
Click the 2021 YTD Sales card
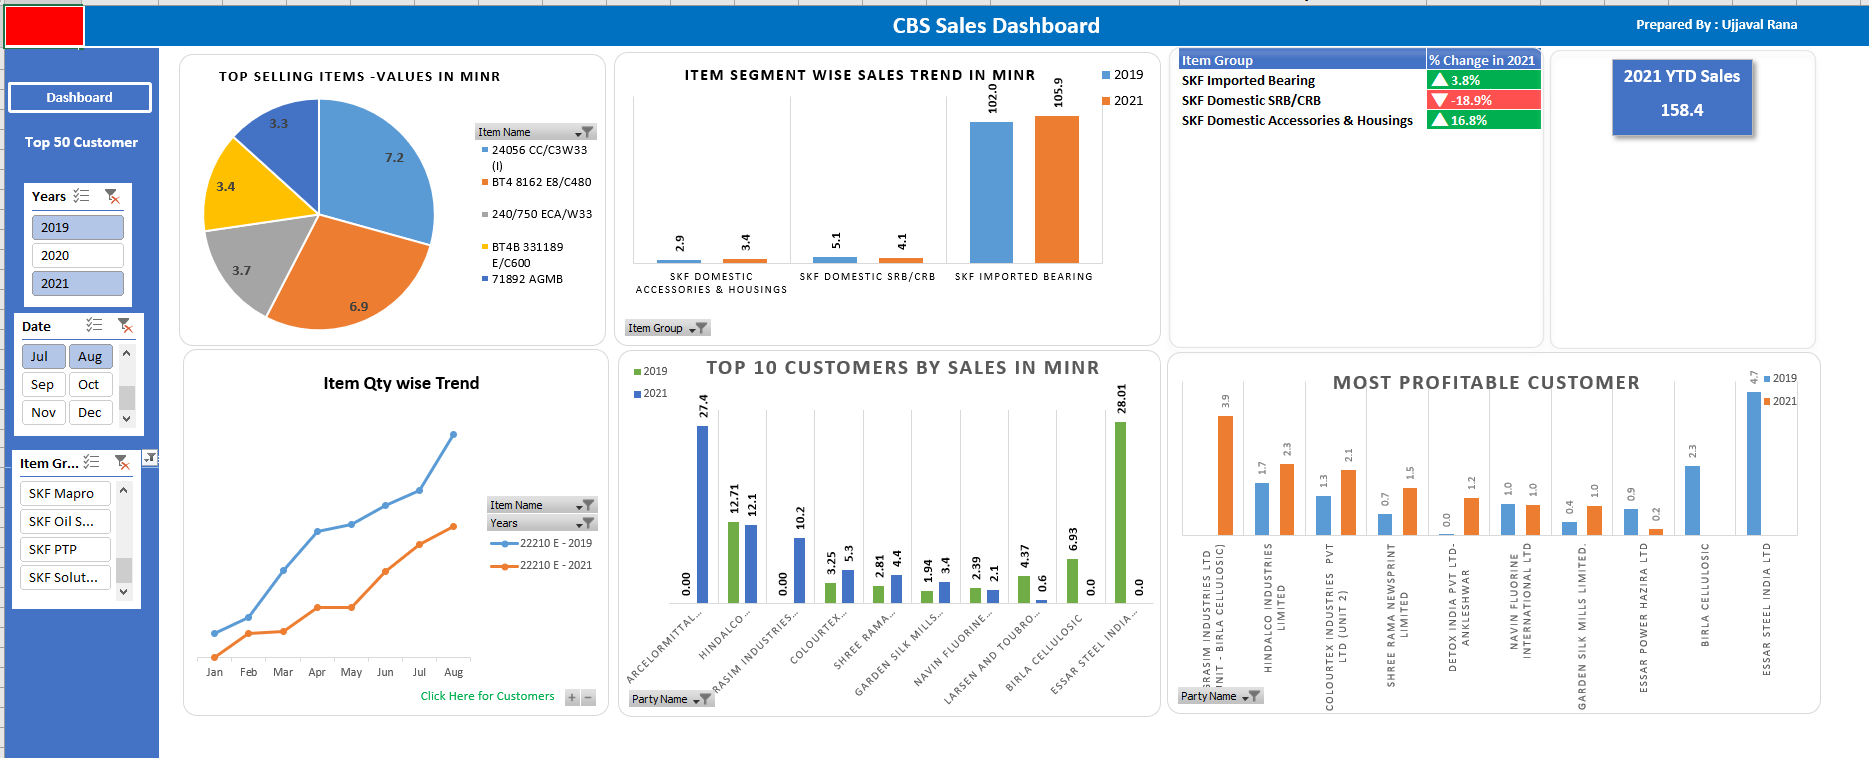pyautogui.click(x=1682, y=97)
